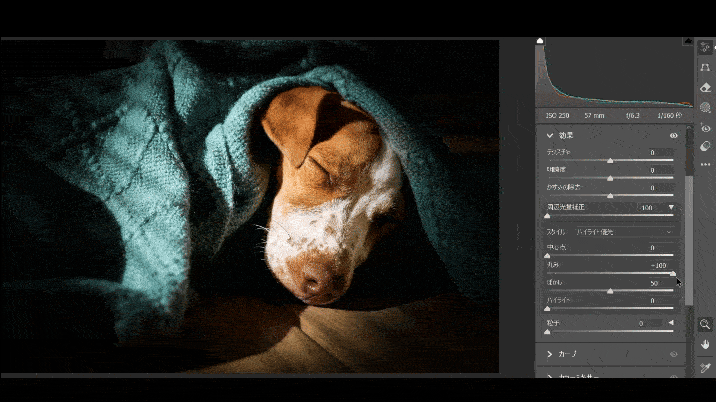Toggle カーブ panel eye visibility
The image size is (716, 402).
pos(674,354)
